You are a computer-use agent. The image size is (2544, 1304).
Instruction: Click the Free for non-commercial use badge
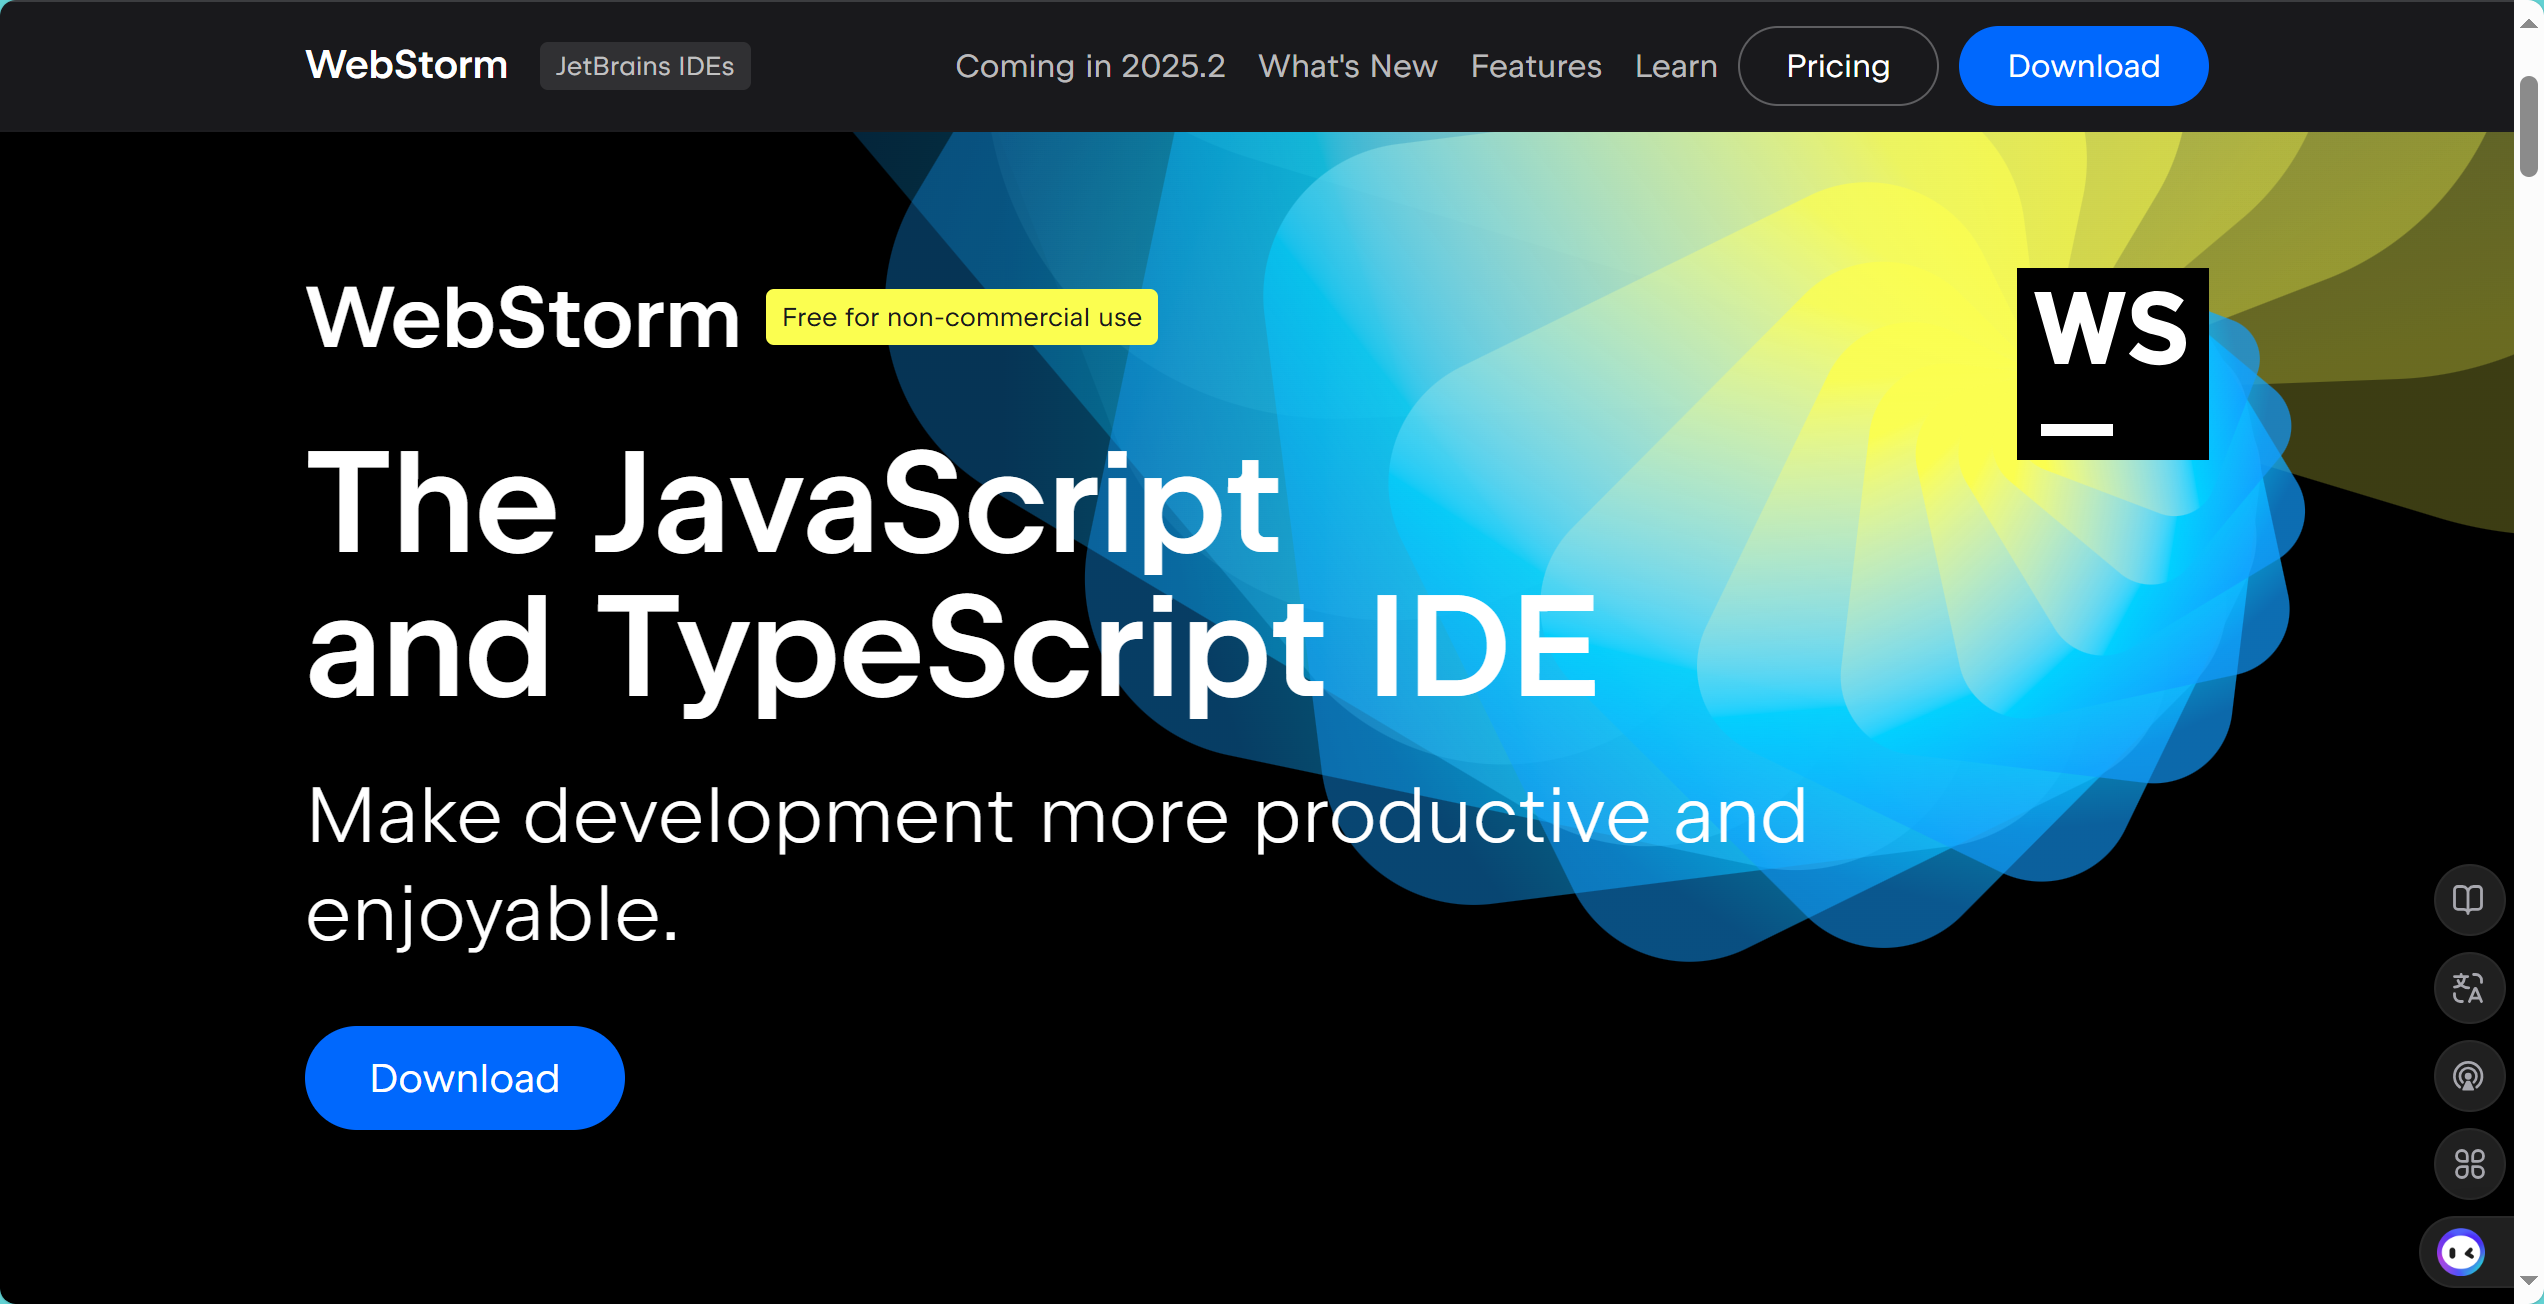click(961, 317)
